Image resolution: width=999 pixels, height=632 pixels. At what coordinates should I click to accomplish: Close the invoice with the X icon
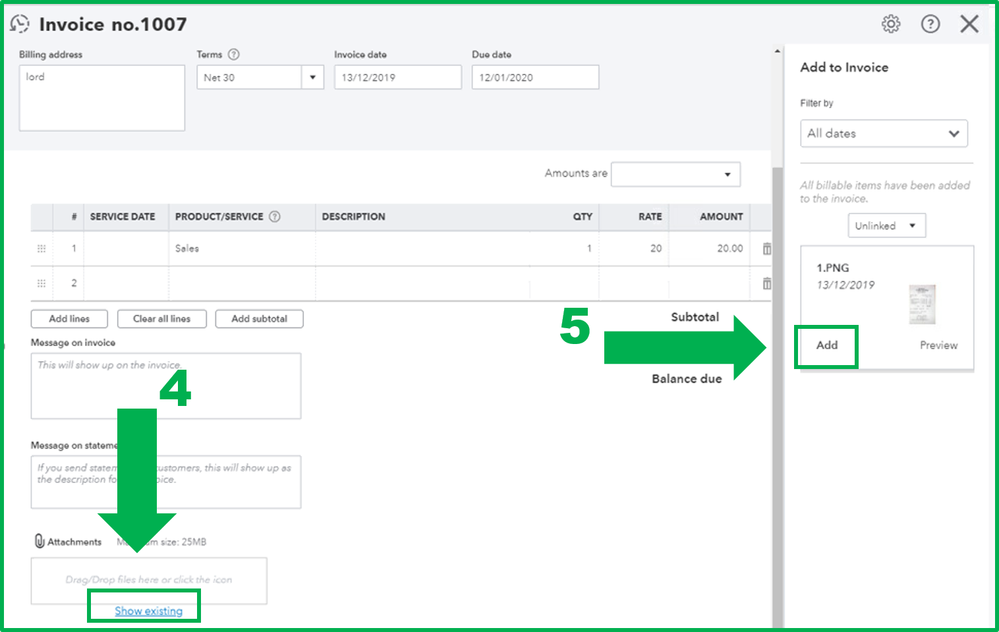[970, 24]
